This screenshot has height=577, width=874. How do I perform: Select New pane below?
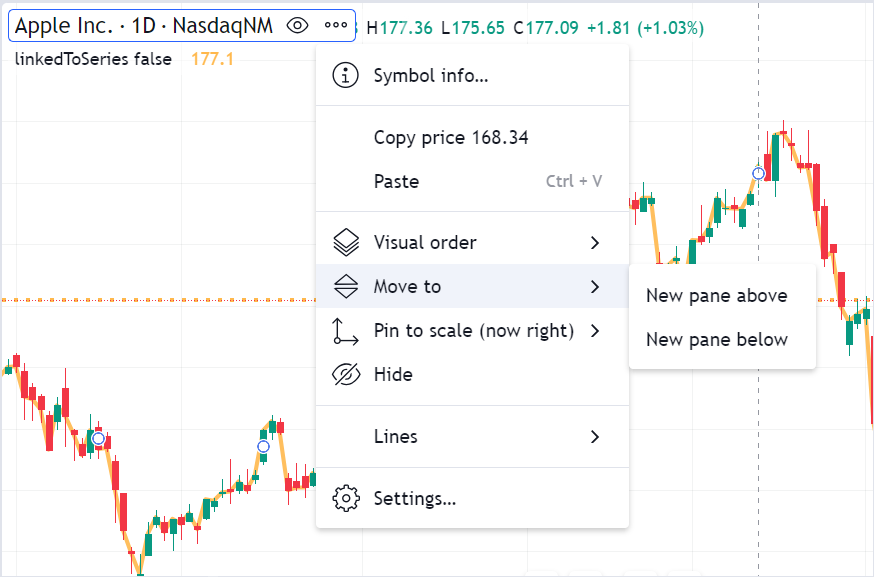click(716, 340)
